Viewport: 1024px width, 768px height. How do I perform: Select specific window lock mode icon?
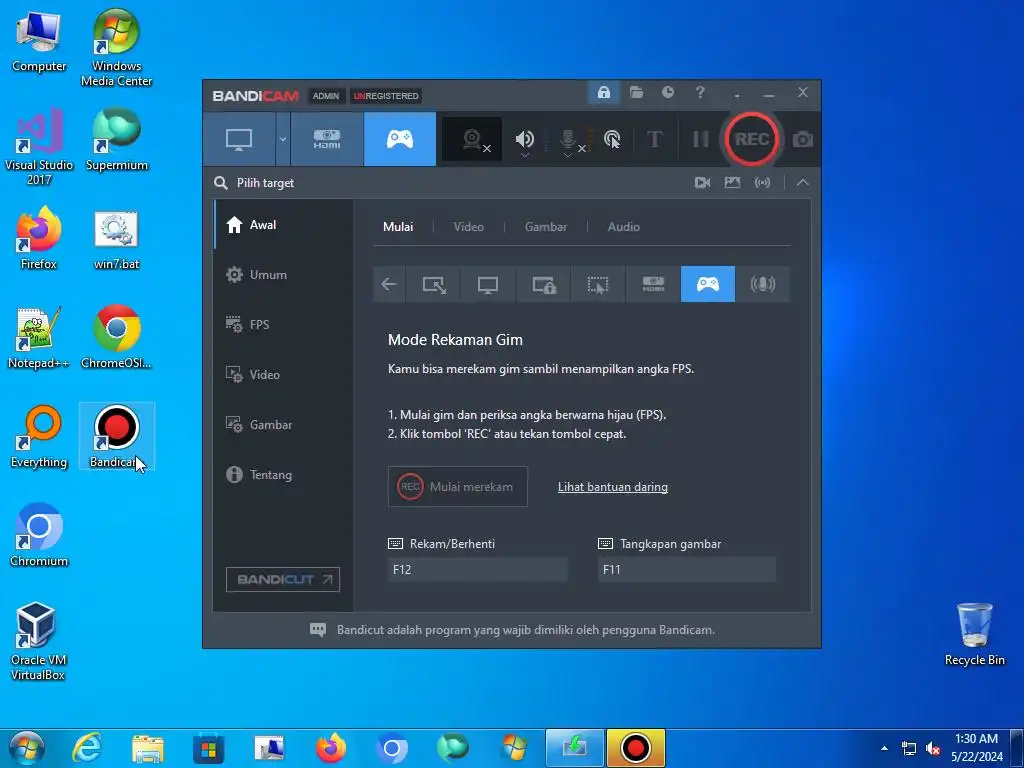pos(543,284)
